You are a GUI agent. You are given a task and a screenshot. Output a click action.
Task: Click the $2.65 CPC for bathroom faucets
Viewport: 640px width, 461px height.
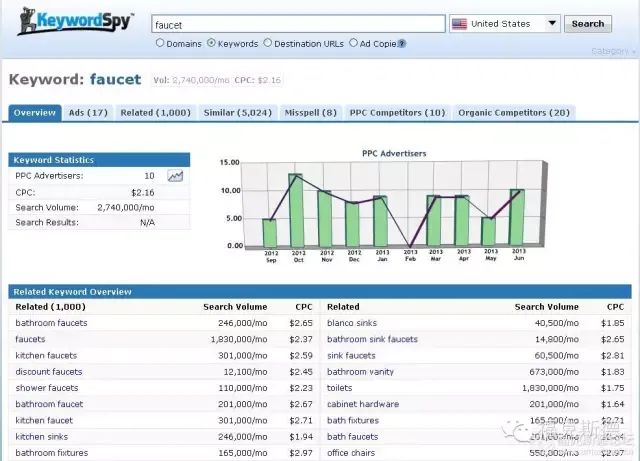pyautogui.click(x=301, y=323)
